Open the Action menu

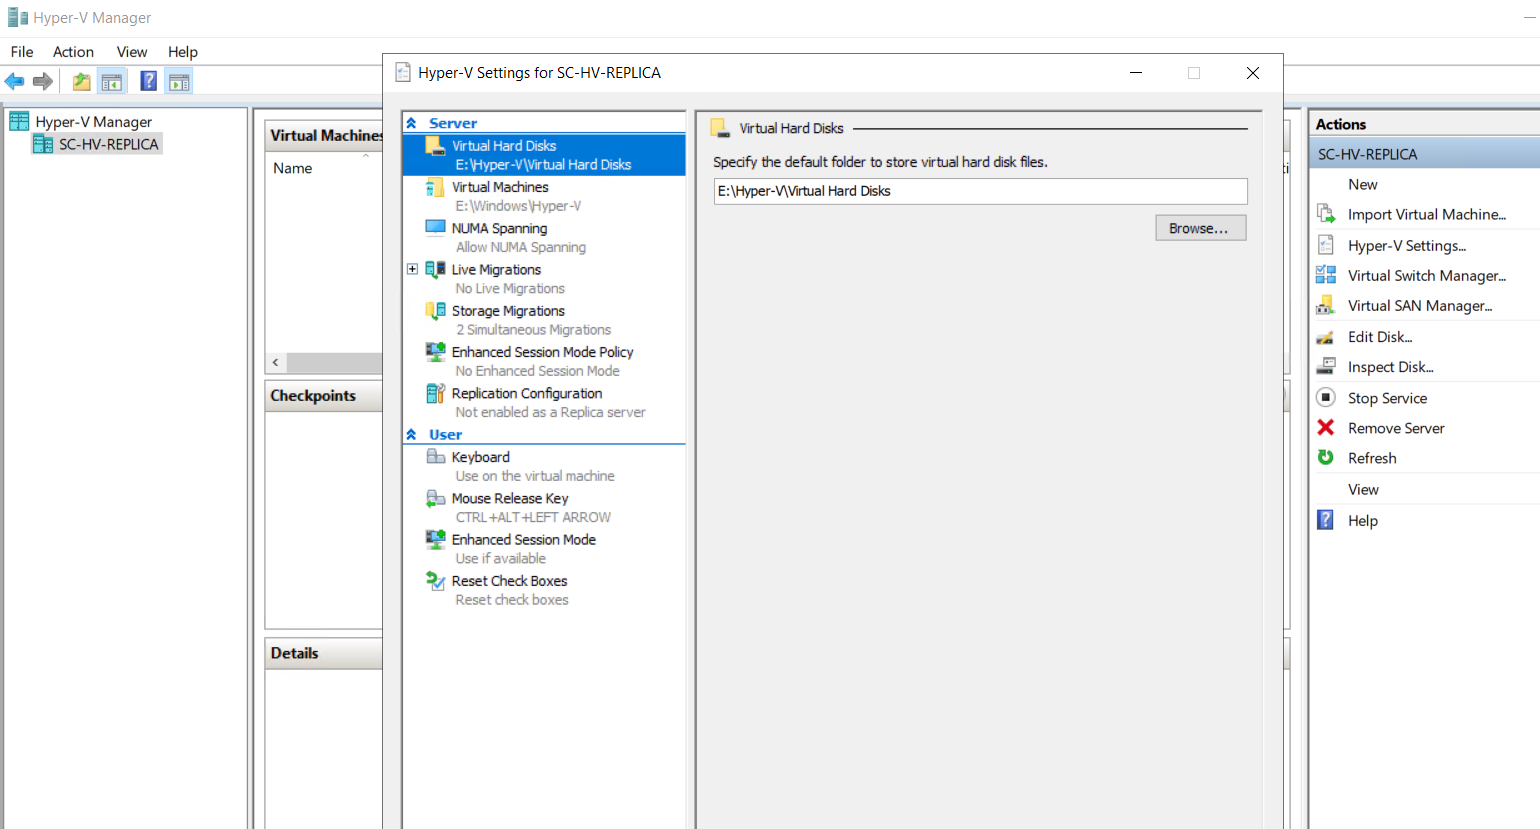point(73,52)
